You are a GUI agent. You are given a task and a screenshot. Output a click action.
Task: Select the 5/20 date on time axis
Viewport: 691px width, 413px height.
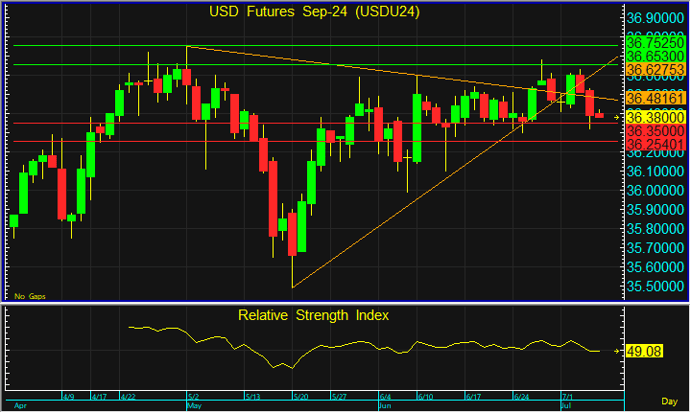pos(298,397)
